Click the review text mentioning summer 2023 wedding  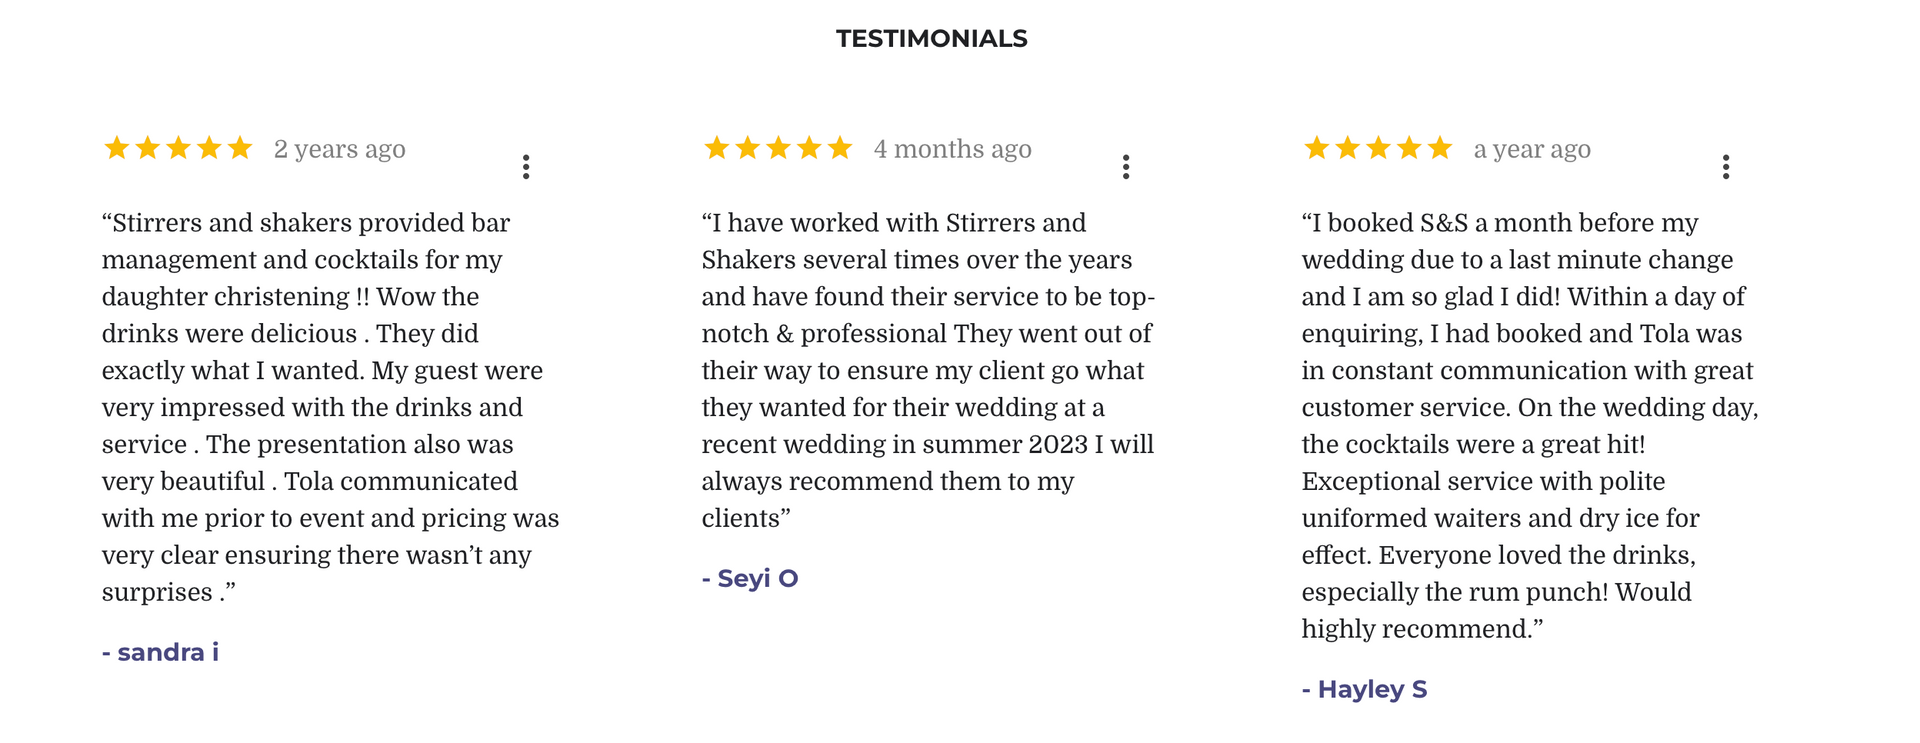pyautogui.click(x=928, y=370)
